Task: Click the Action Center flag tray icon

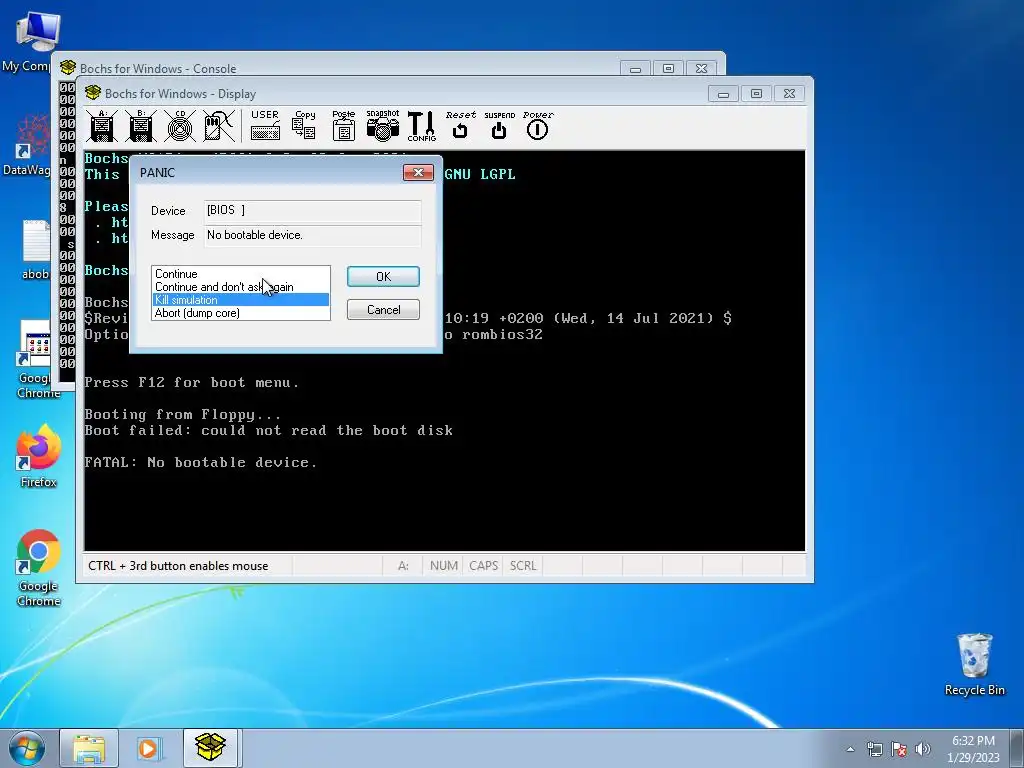Action: click(899, 749)
